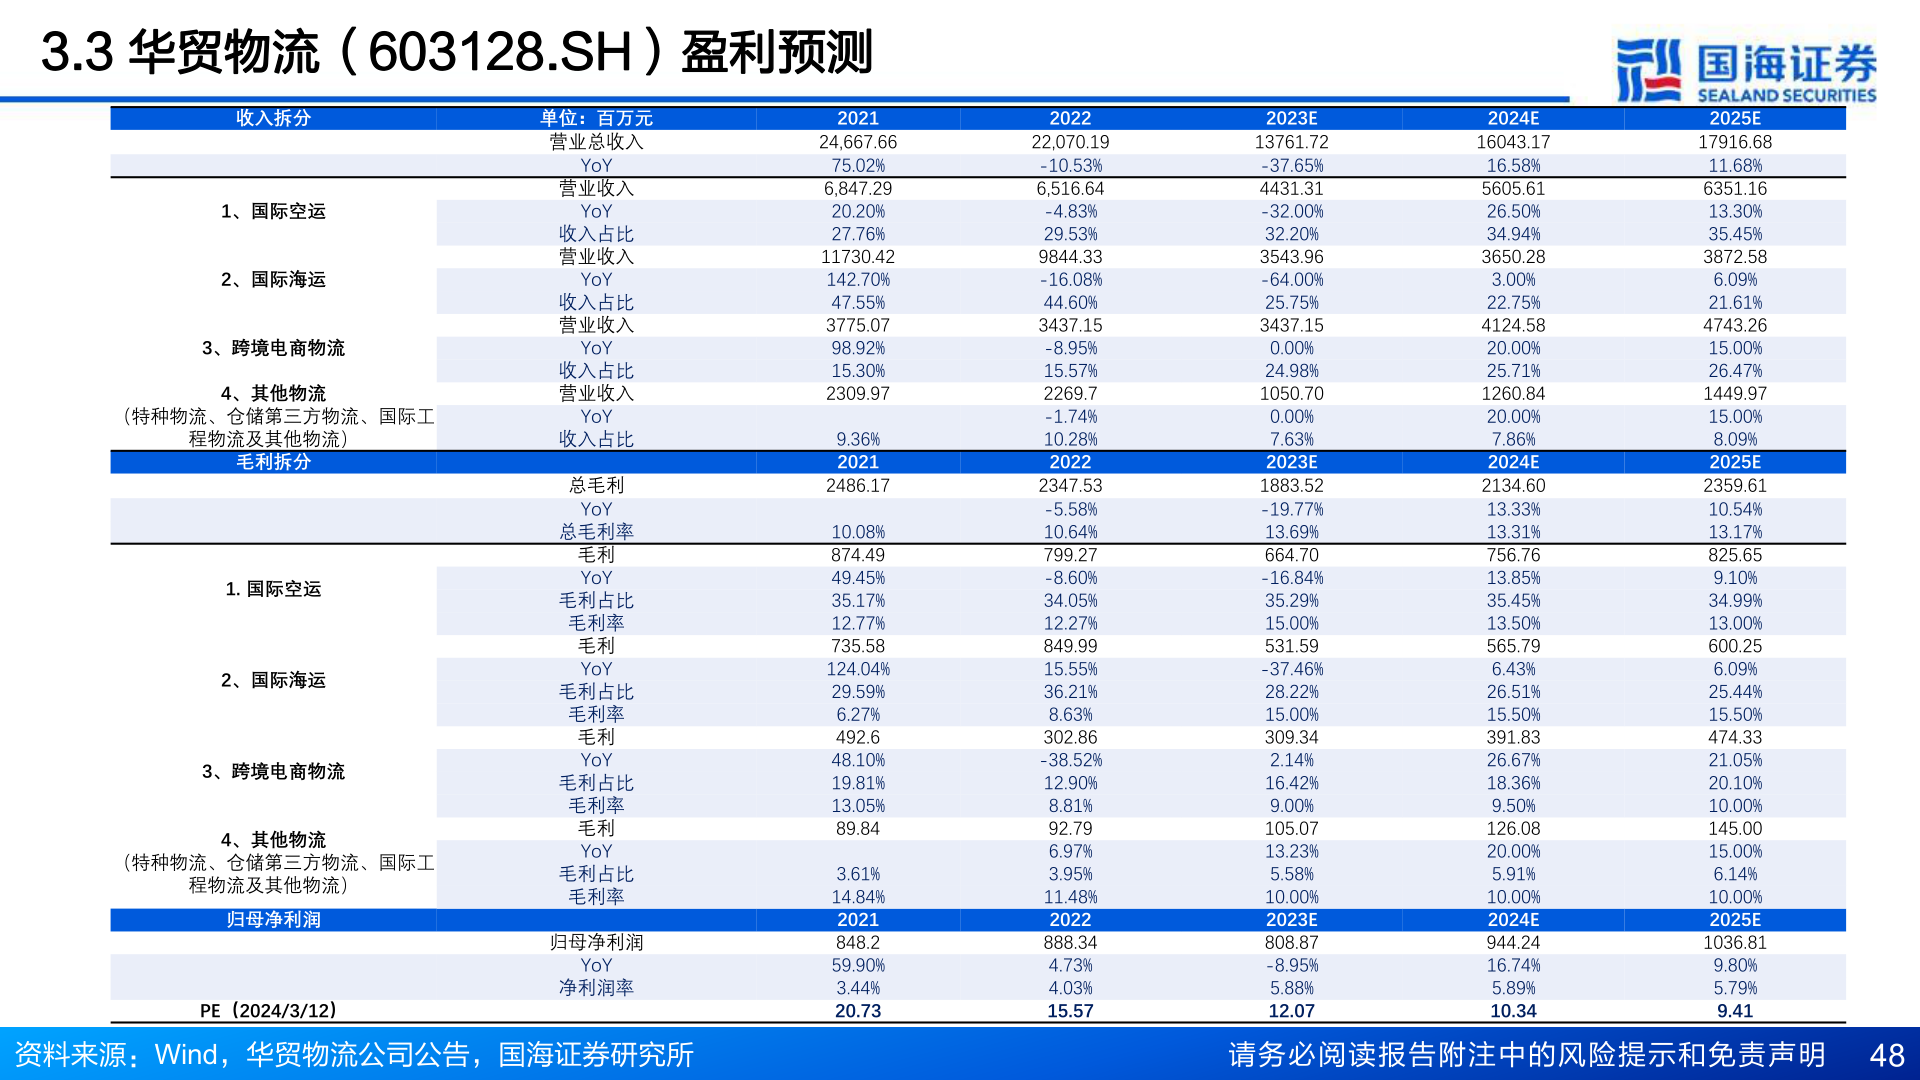Select other logistics revenue 2309.97
Image resolution: width=1920 pixels, height=1080 pixels.
[858, 394]
